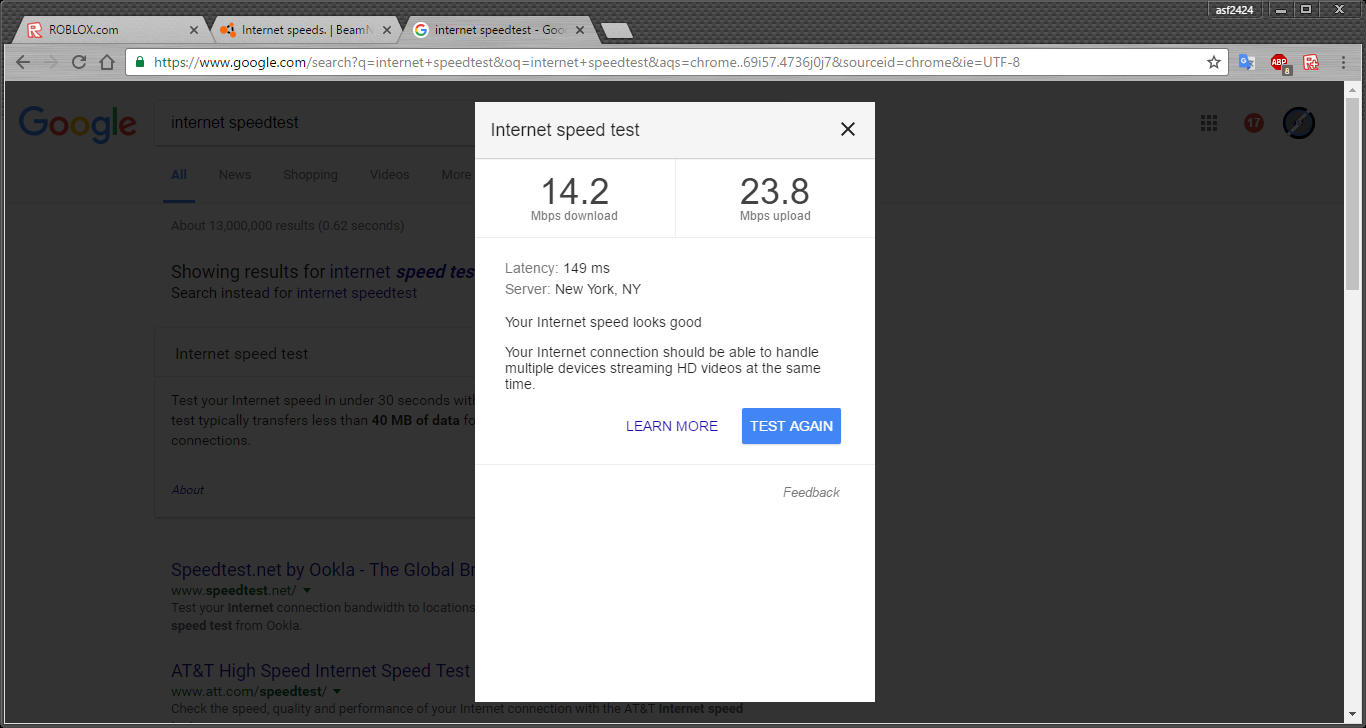Search instead for internet speedtest link

(x=357, y=293)
